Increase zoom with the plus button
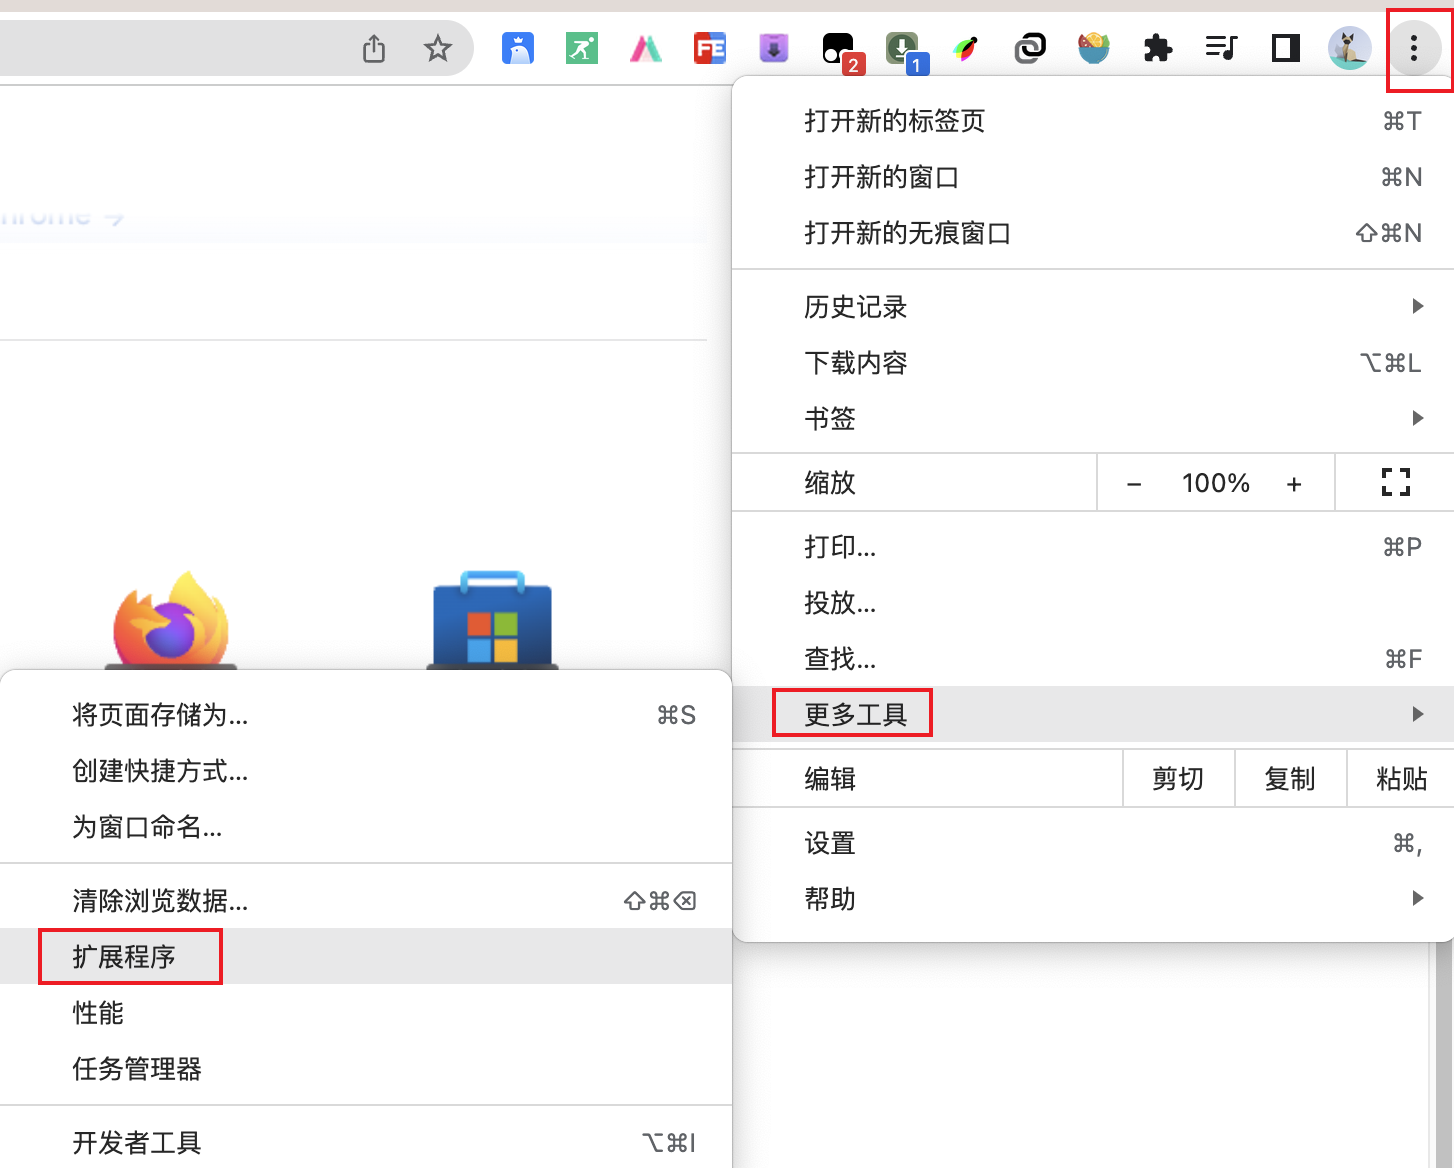Image resolution: width=1454 pixels, height=1168 pixels. point(1294,484)
